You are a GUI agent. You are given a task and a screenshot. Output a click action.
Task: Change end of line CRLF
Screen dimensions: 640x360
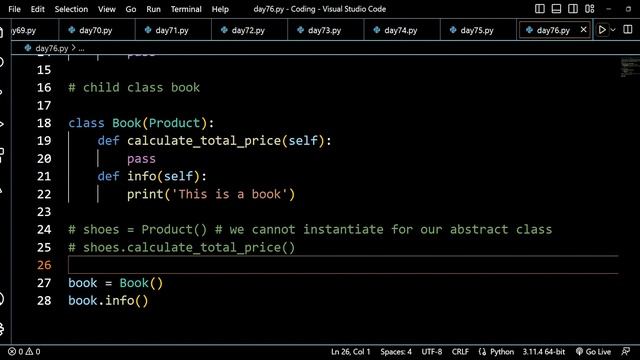pos(460,351)
